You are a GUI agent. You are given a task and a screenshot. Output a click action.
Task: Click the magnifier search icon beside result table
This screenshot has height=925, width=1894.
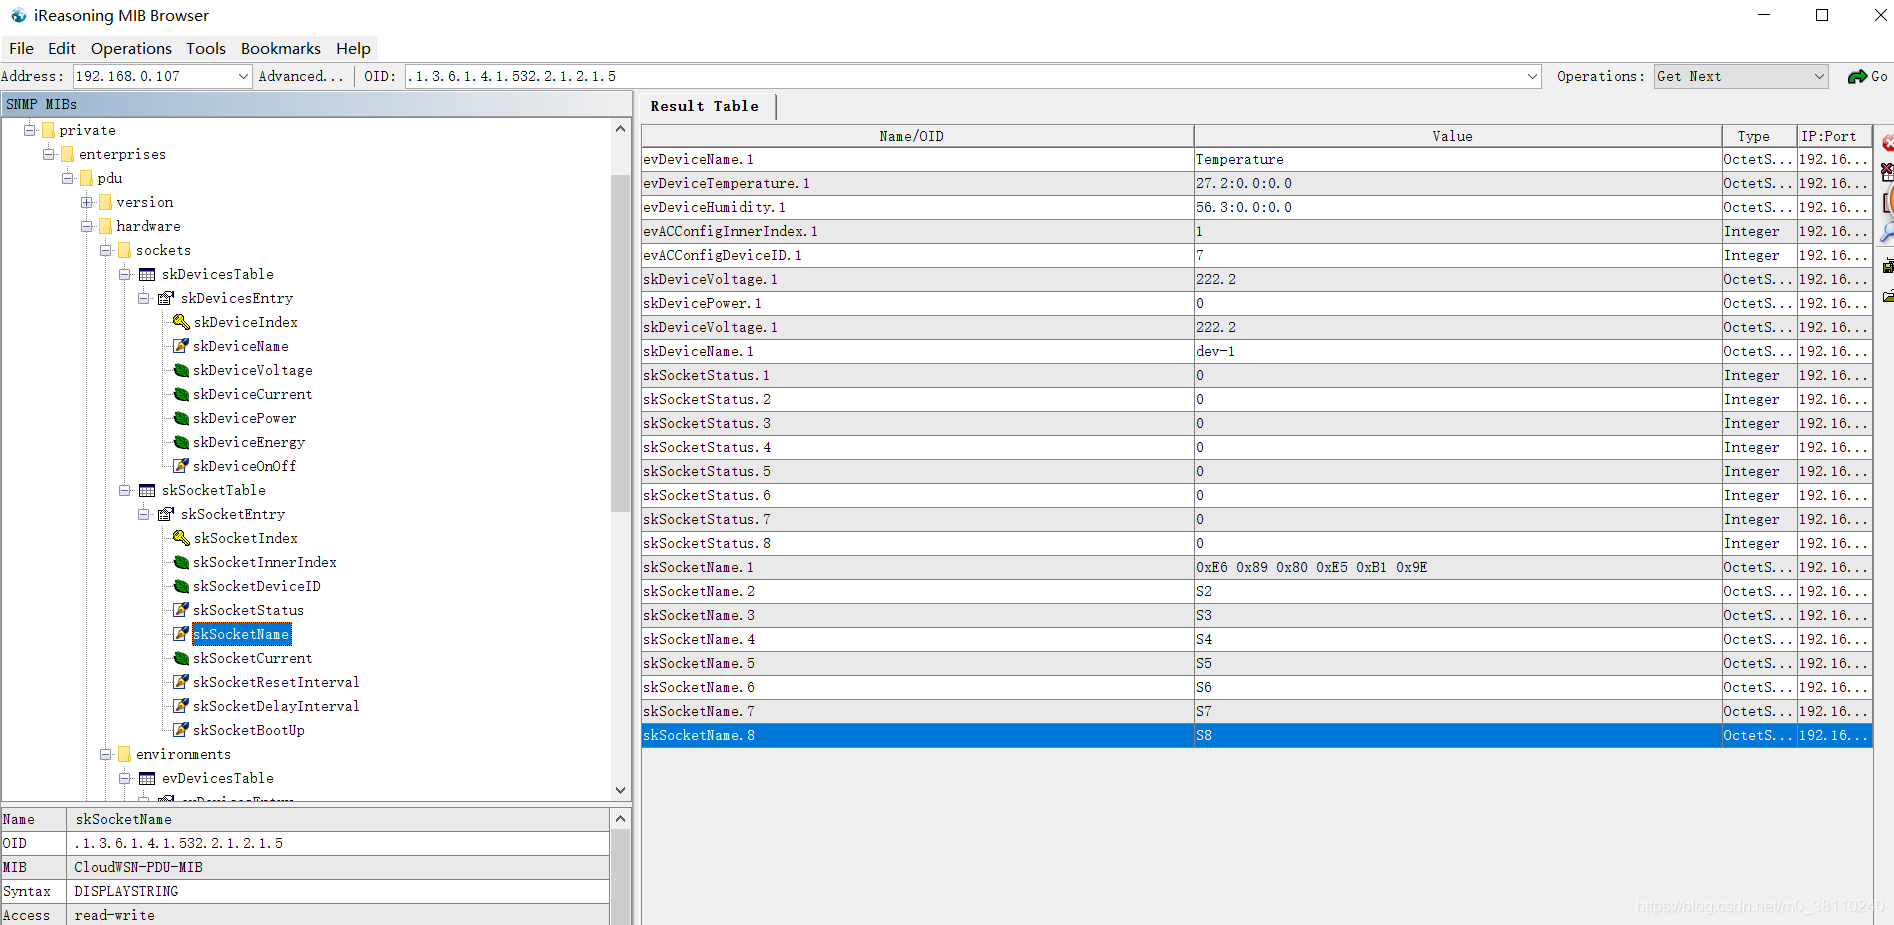pyautogui.click(x=1888, y=234)
